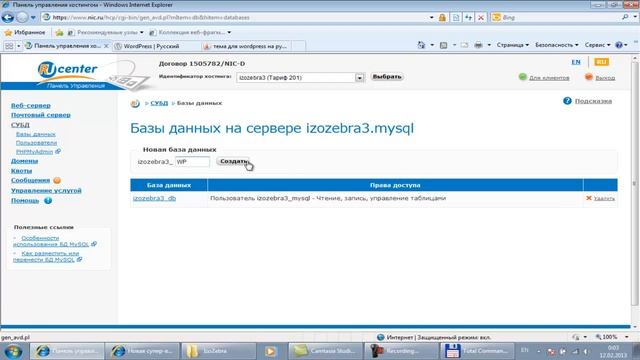Select the RU language button
Screen dimensions: 640x360
(x=601, y=62)
